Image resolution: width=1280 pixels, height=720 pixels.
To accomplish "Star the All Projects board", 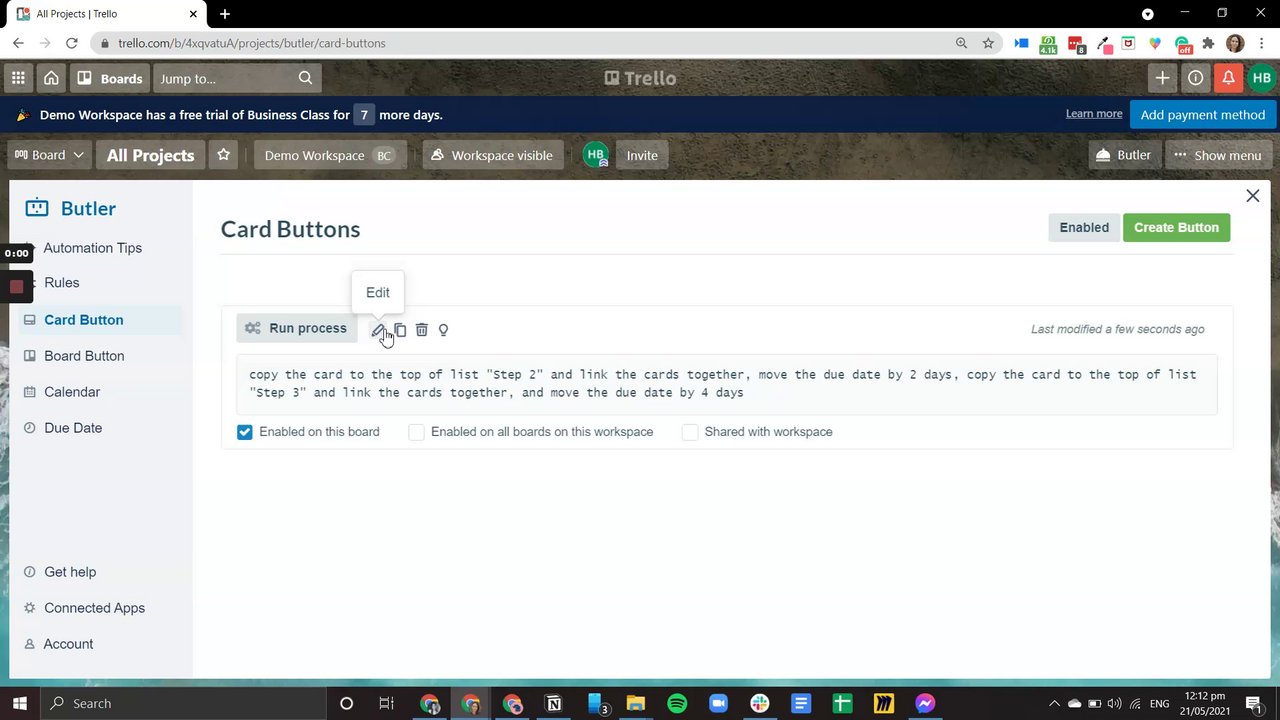I will pyautogui.click(x=223, y=155).
